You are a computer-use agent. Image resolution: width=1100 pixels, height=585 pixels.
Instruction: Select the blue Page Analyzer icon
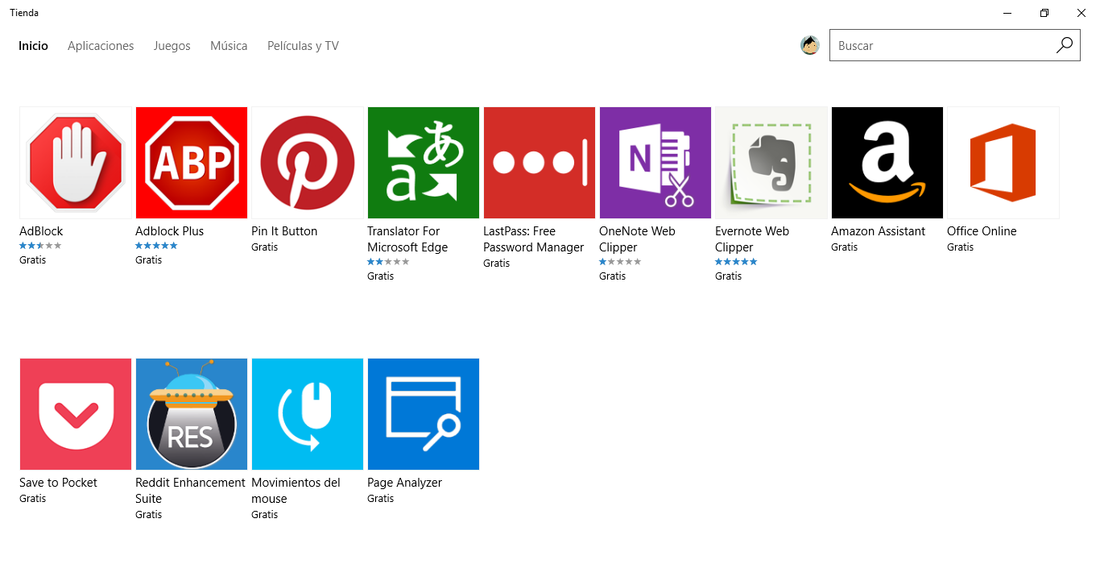coord(423,414)
